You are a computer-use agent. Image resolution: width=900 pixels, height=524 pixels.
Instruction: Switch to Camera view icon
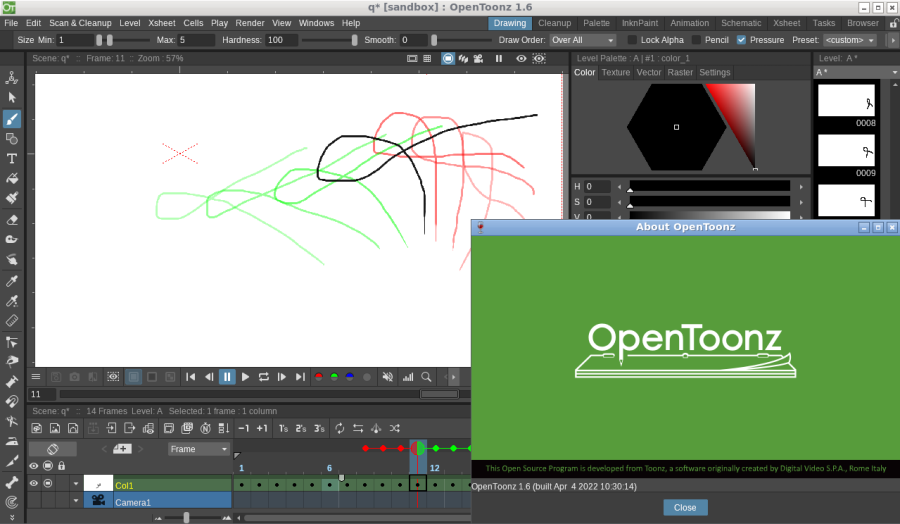478,59
